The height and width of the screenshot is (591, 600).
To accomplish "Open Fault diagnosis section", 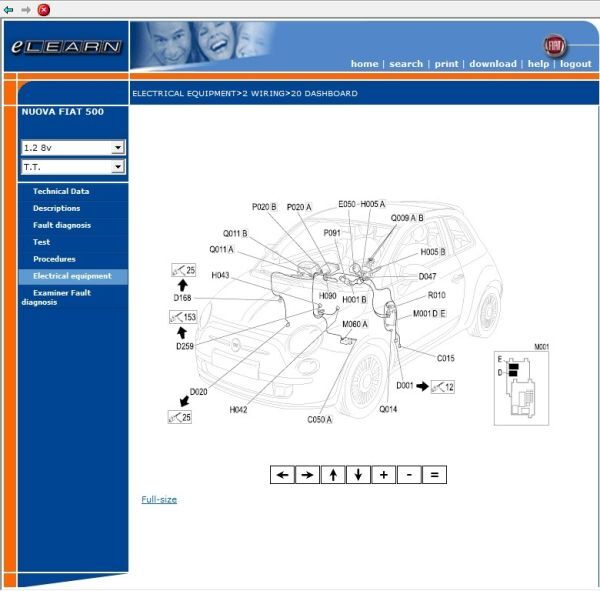I will [62, 225].
